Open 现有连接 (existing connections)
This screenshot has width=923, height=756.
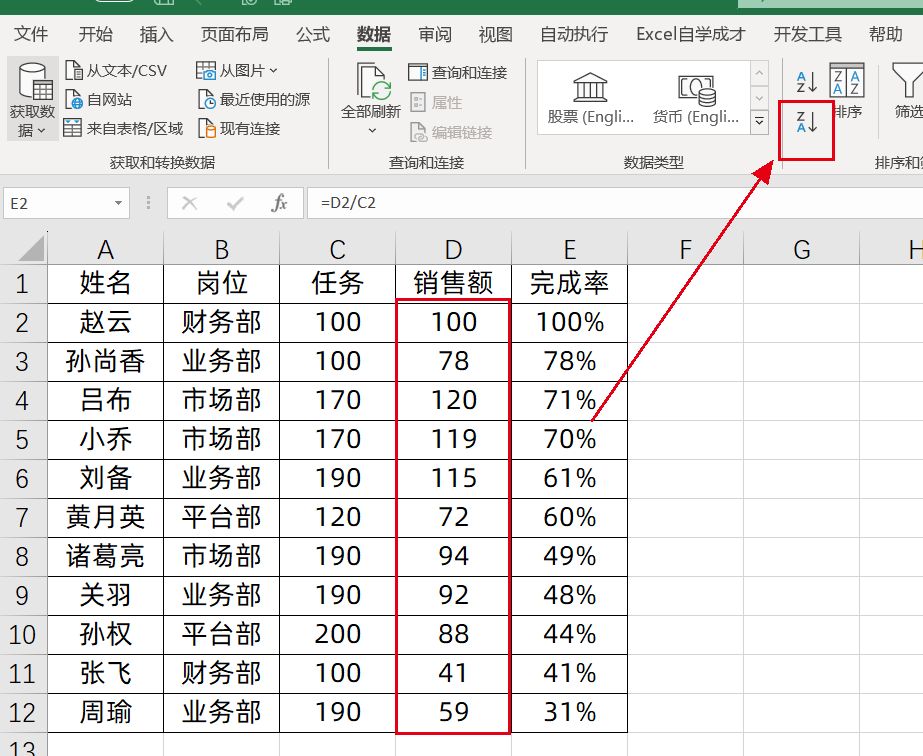tap(239, 128)
